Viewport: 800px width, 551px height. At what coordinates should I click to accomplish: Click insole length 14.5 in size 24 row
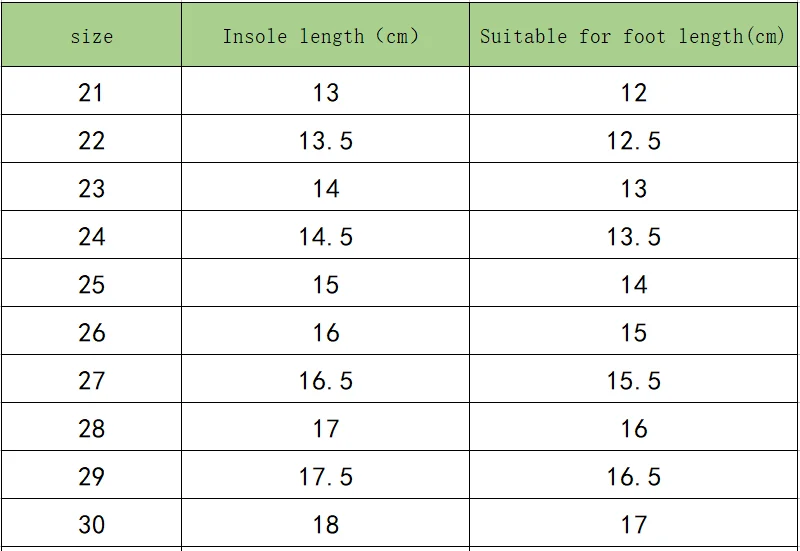(326, 237)
